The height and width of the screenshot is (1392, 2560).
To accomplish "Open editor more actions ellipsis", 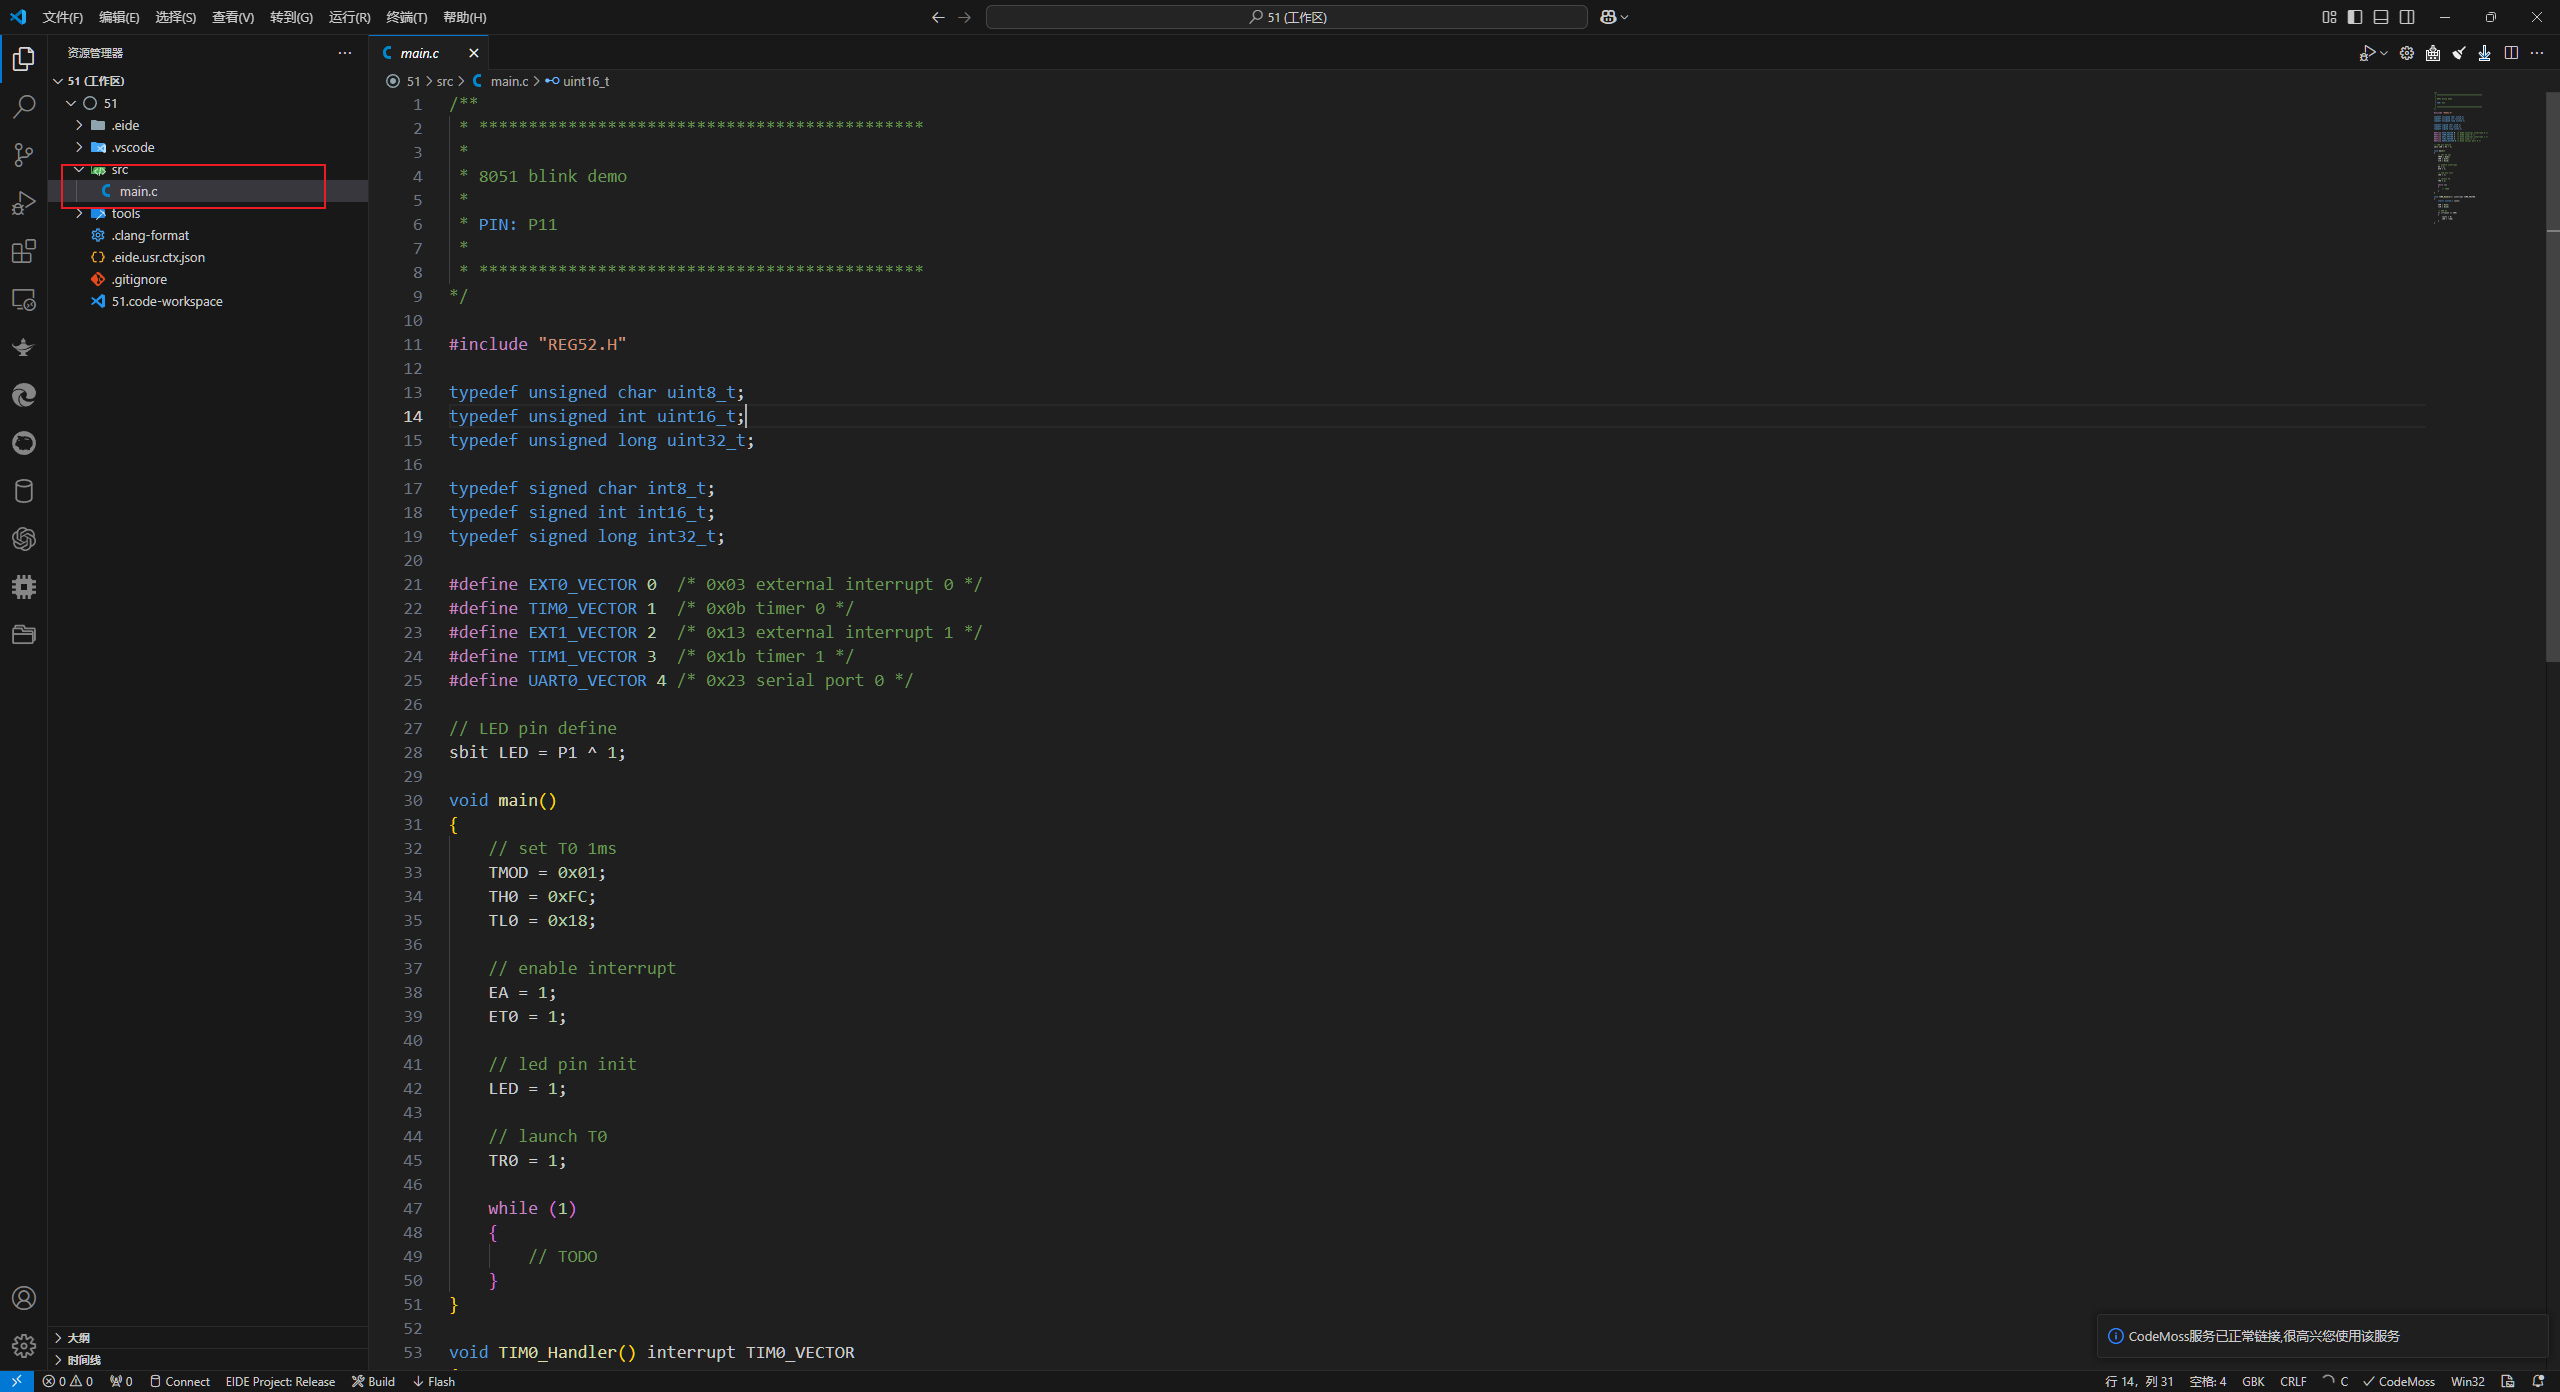I will tap(2537, 53).
